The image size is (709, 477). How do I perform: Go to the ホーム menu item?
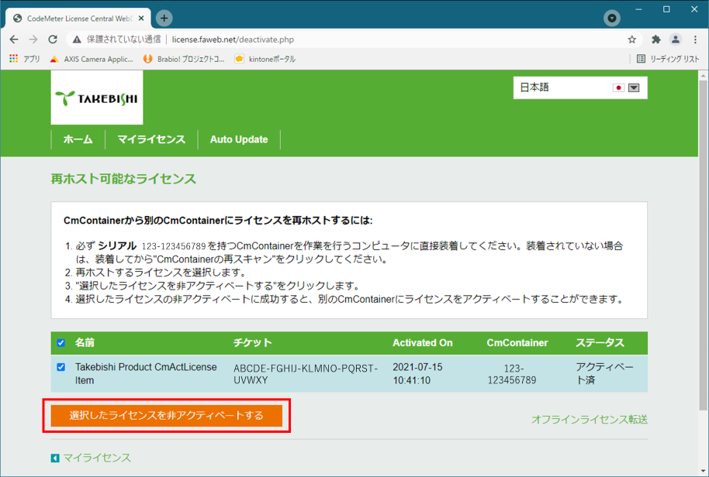click(77, 140)
